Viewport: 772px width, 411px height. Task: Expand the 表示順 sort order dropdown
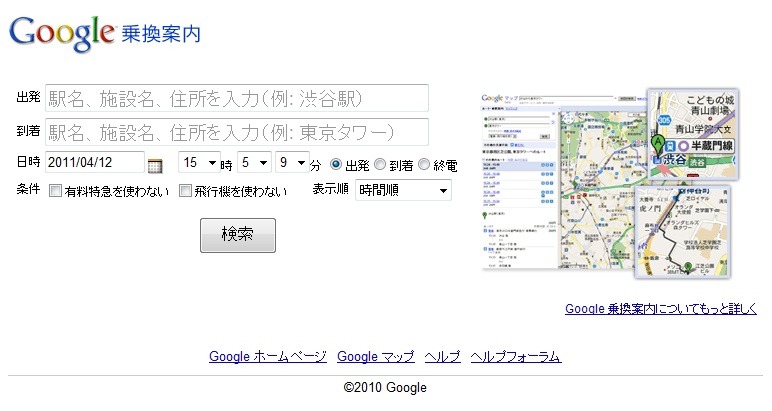coord(403,190)
